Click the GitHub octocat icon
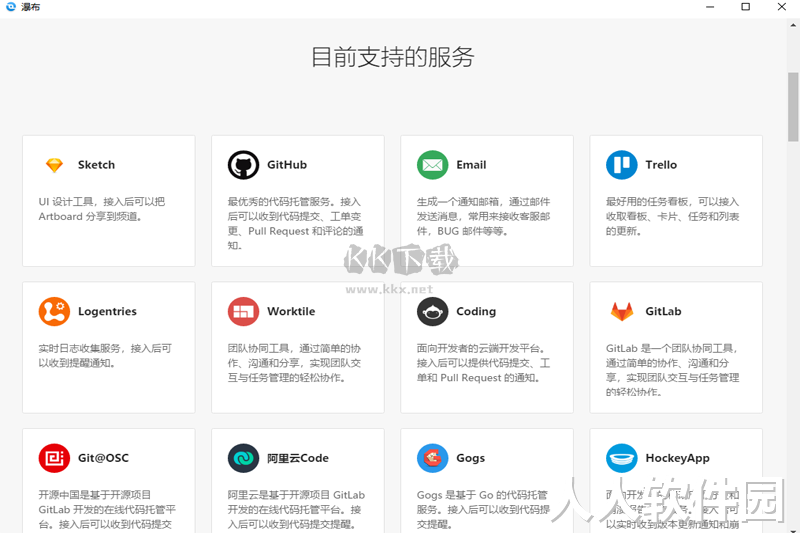Screen dimensions: 800x533 (x=243, y=165)
